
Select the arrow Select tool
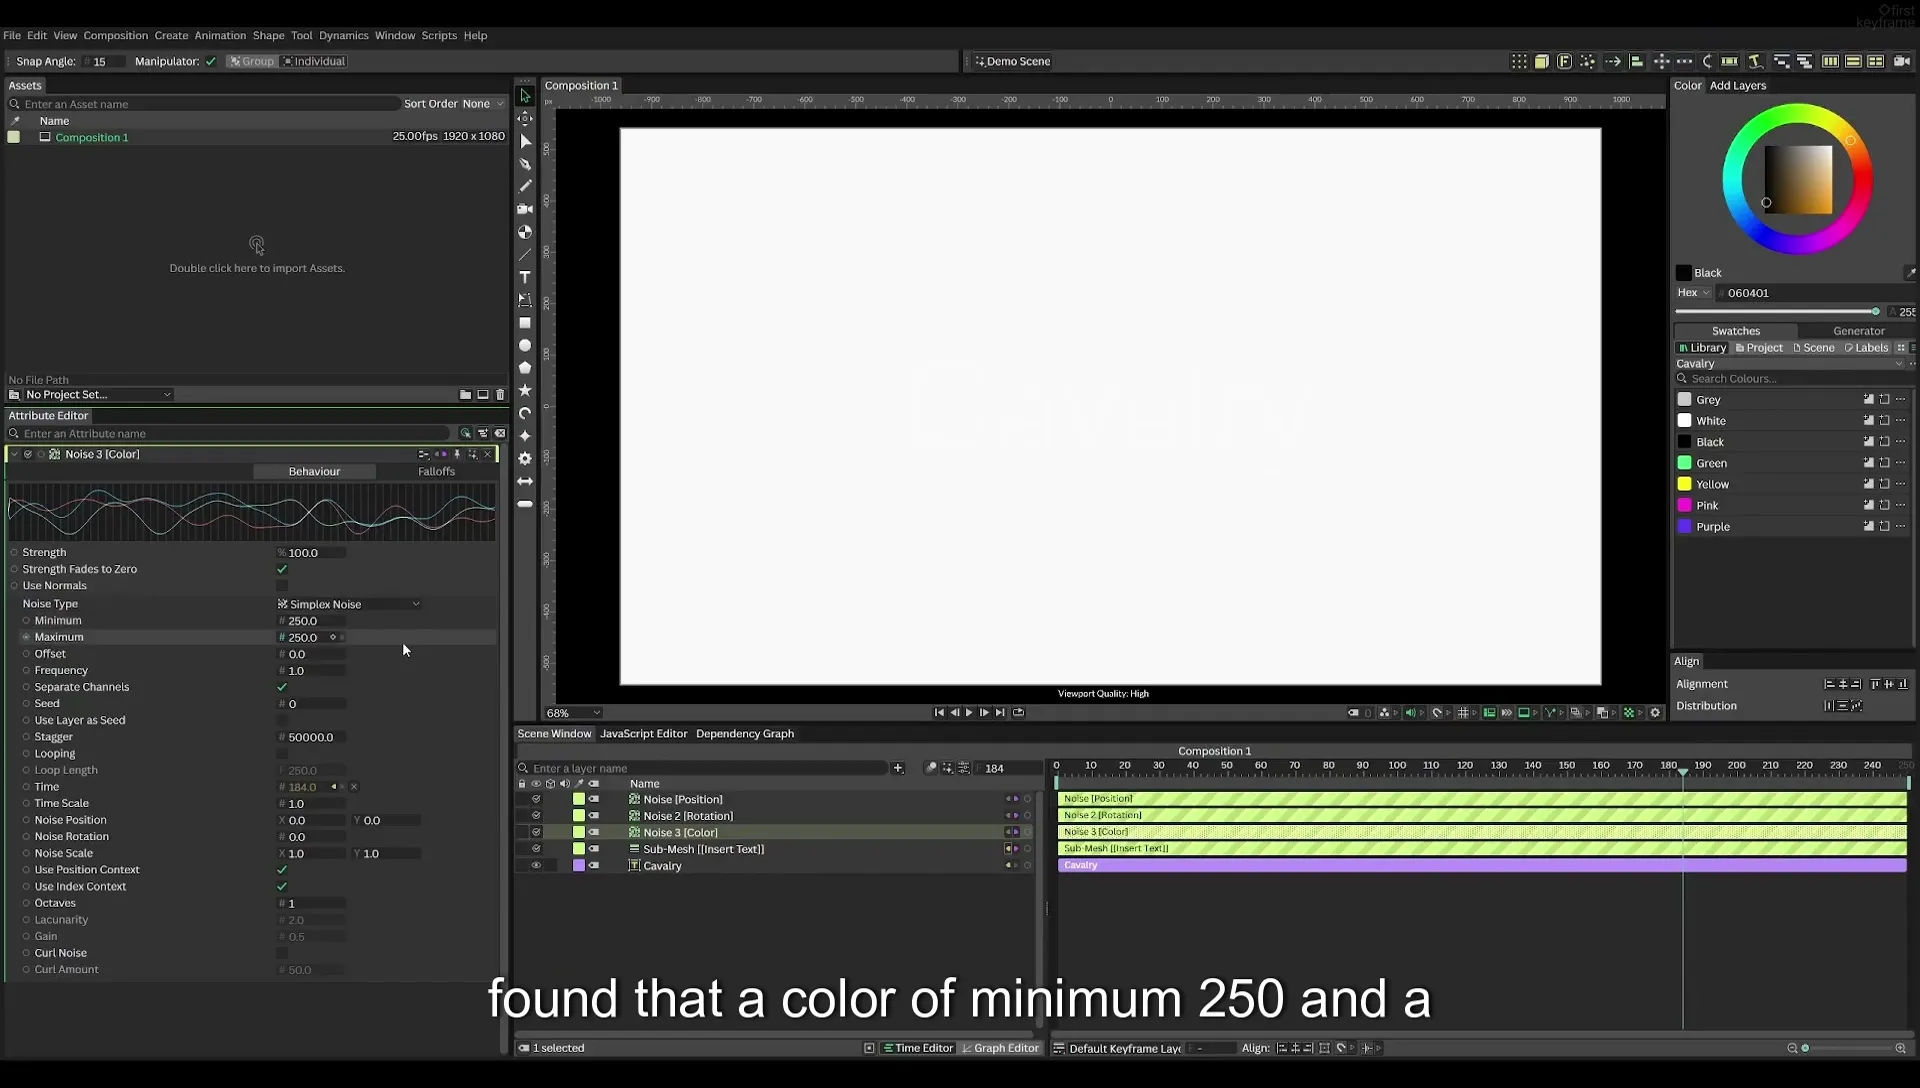pos(524,96)
